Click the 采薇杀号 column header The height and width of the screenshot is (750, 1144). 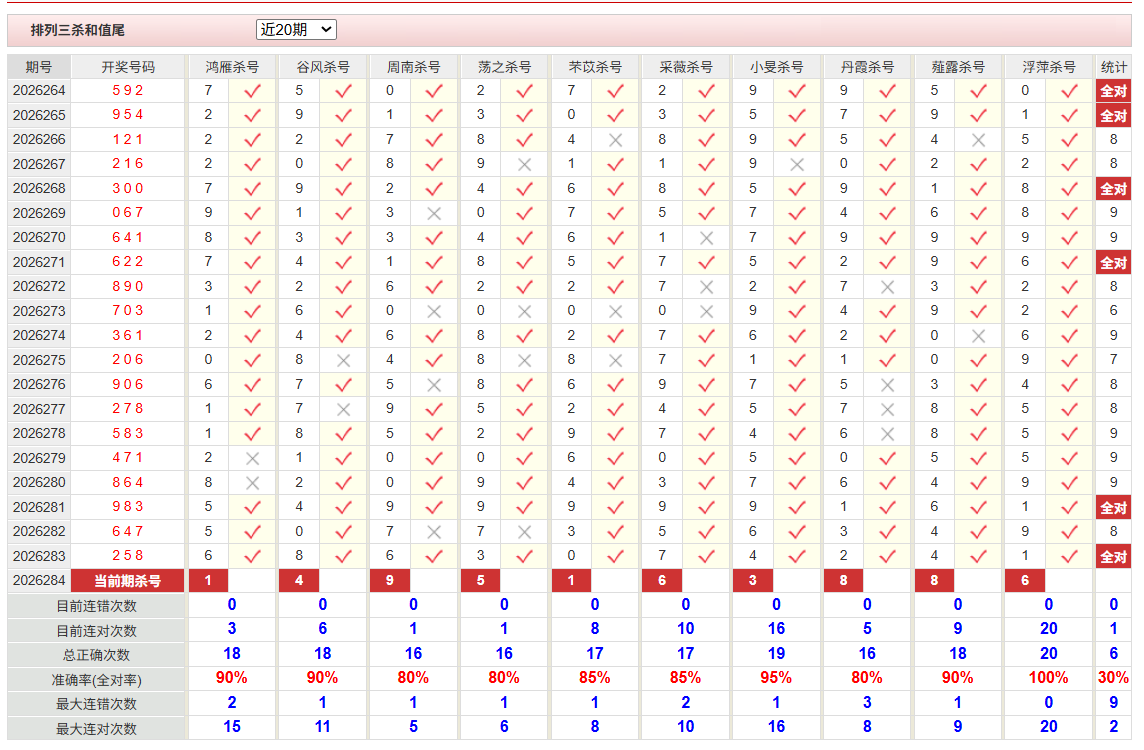685,67
